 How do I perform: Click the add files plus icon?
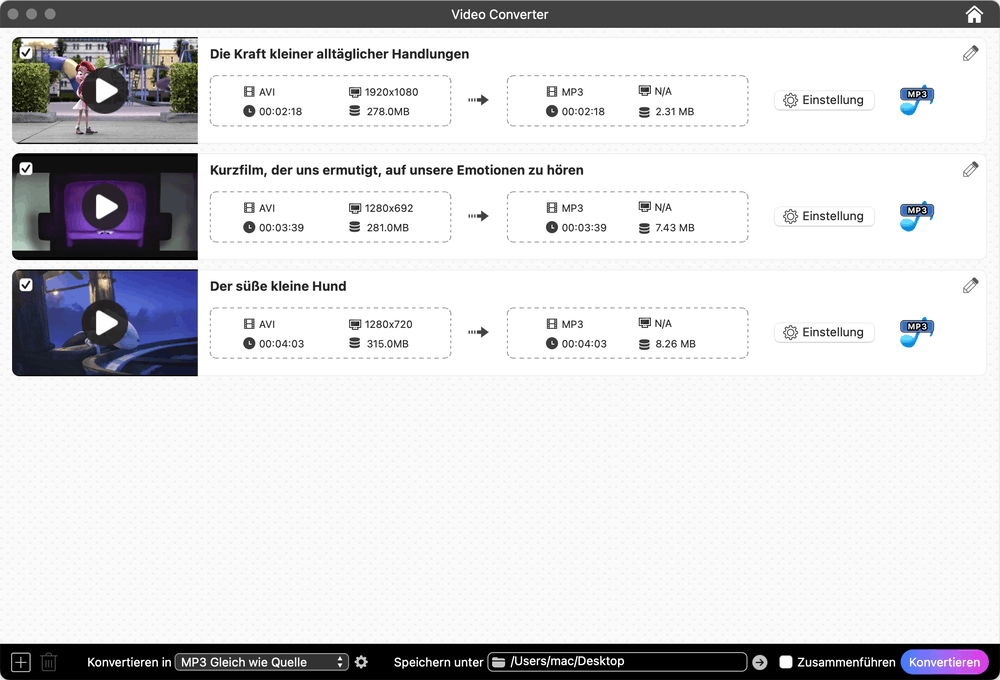point(20,661)
